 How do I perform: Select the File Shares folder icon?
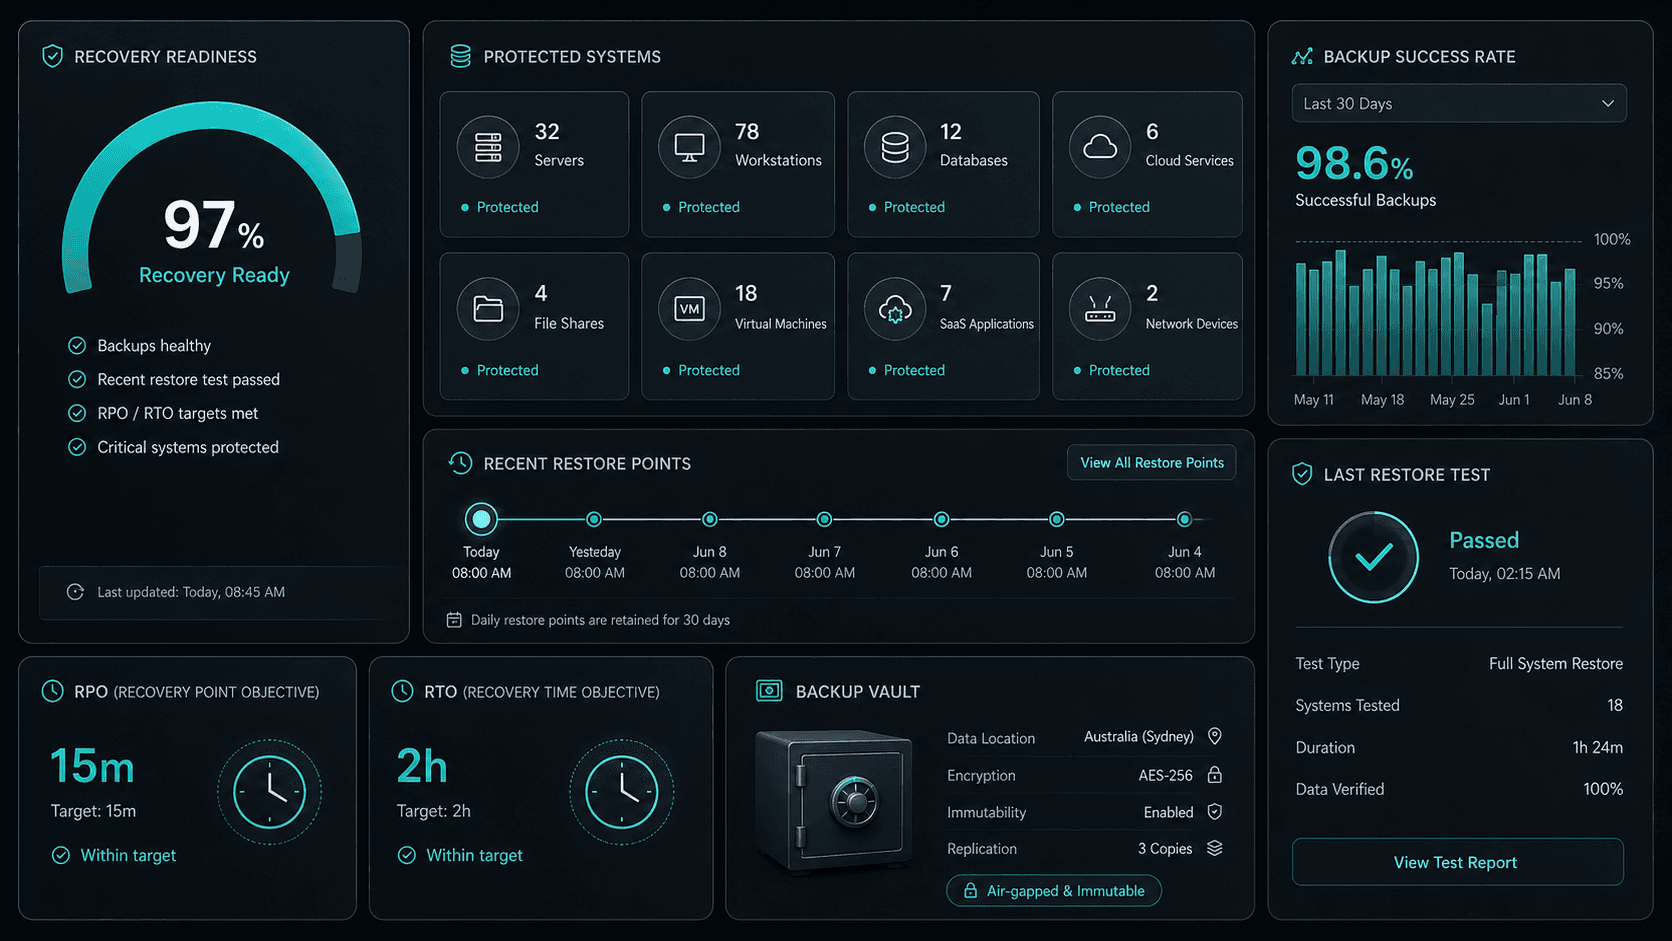pyautogui.click(x=488, y=309)
